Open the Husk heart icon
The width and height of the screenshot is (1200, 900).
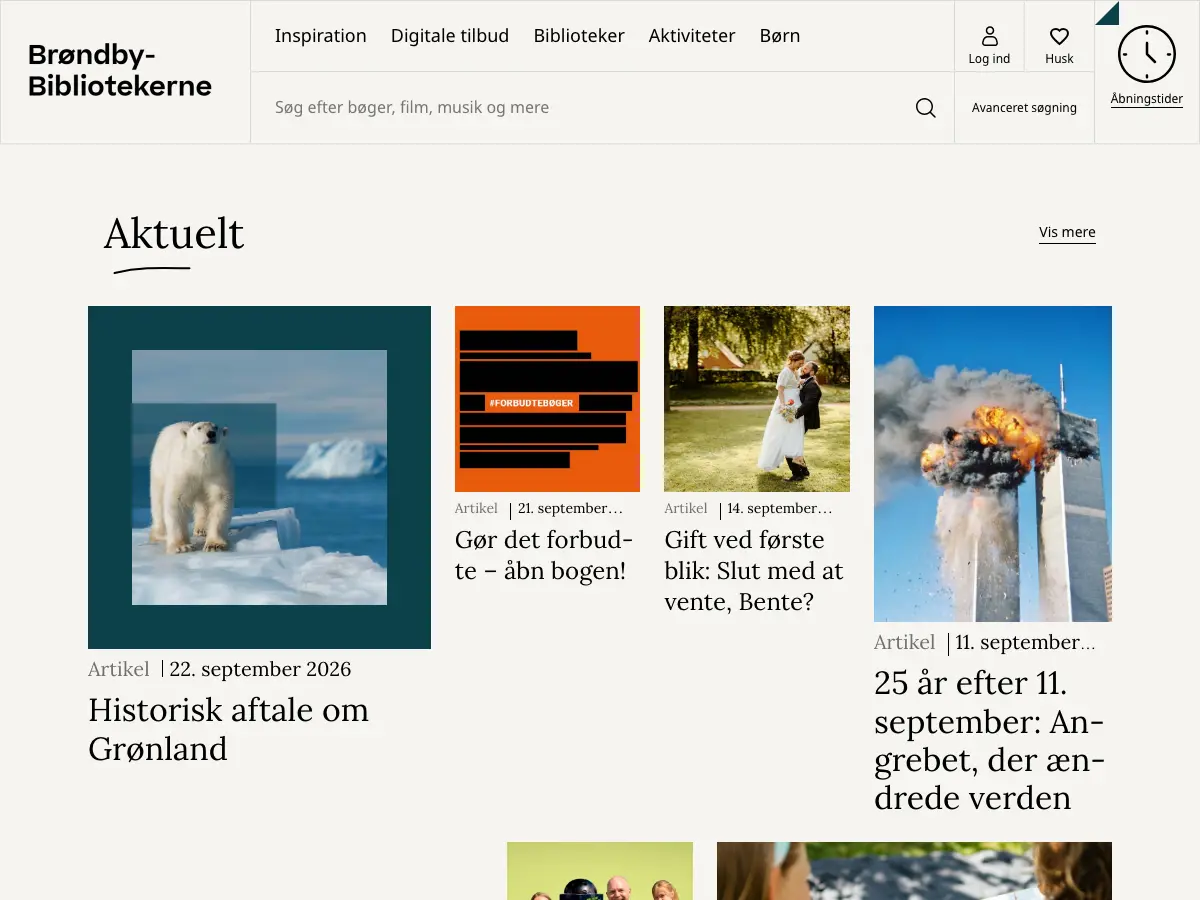click(x=1059, y=36)
